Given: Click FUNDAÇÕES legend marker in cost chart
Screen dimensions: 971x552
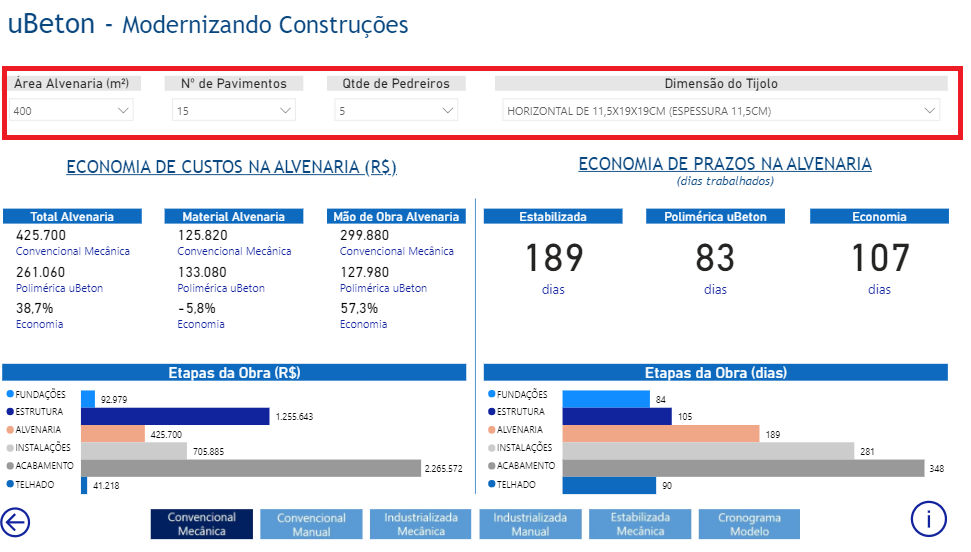Looking at the screenshot, I should coord(10,393).
